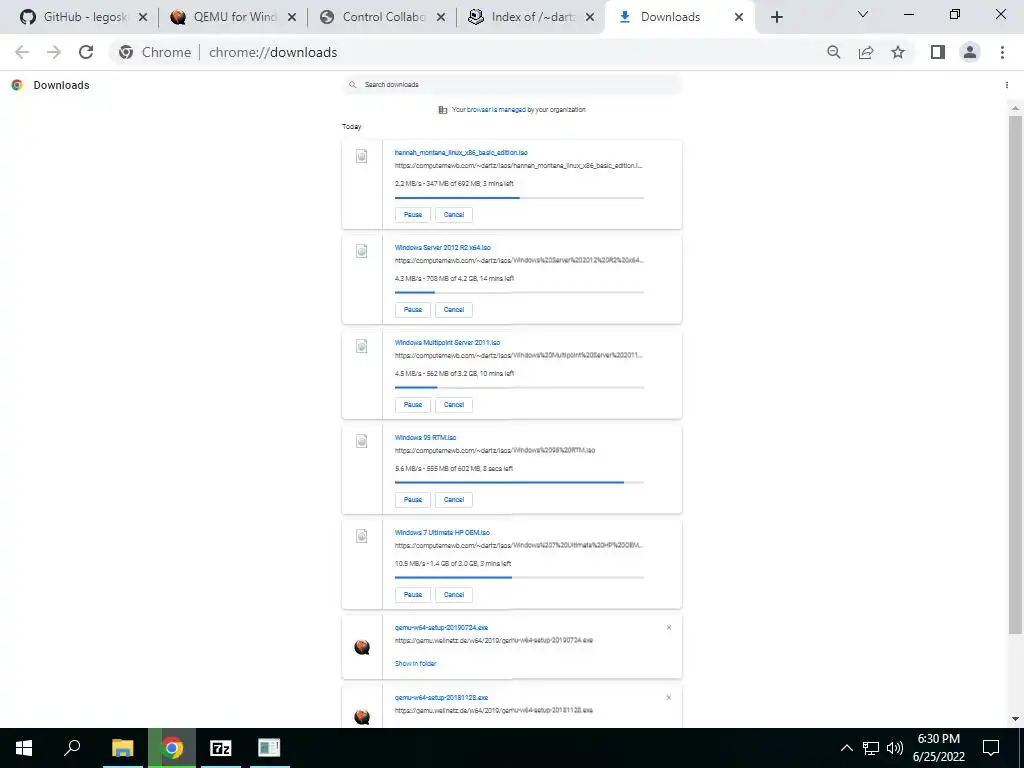Click the page vertical scrollbar thumb

[x=1015, y=375]
